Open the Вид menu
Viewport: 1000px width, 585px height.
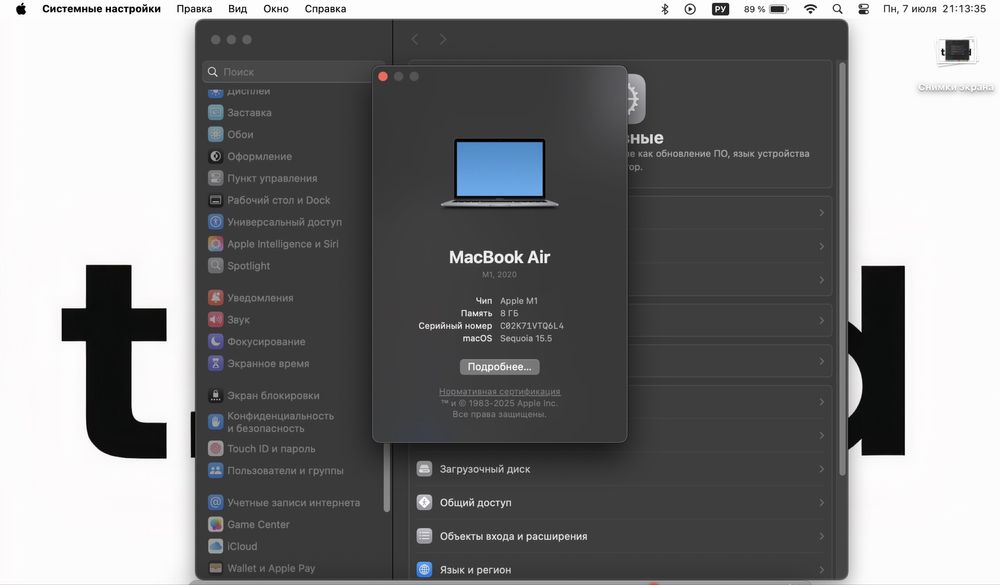[x=237, y=9]
